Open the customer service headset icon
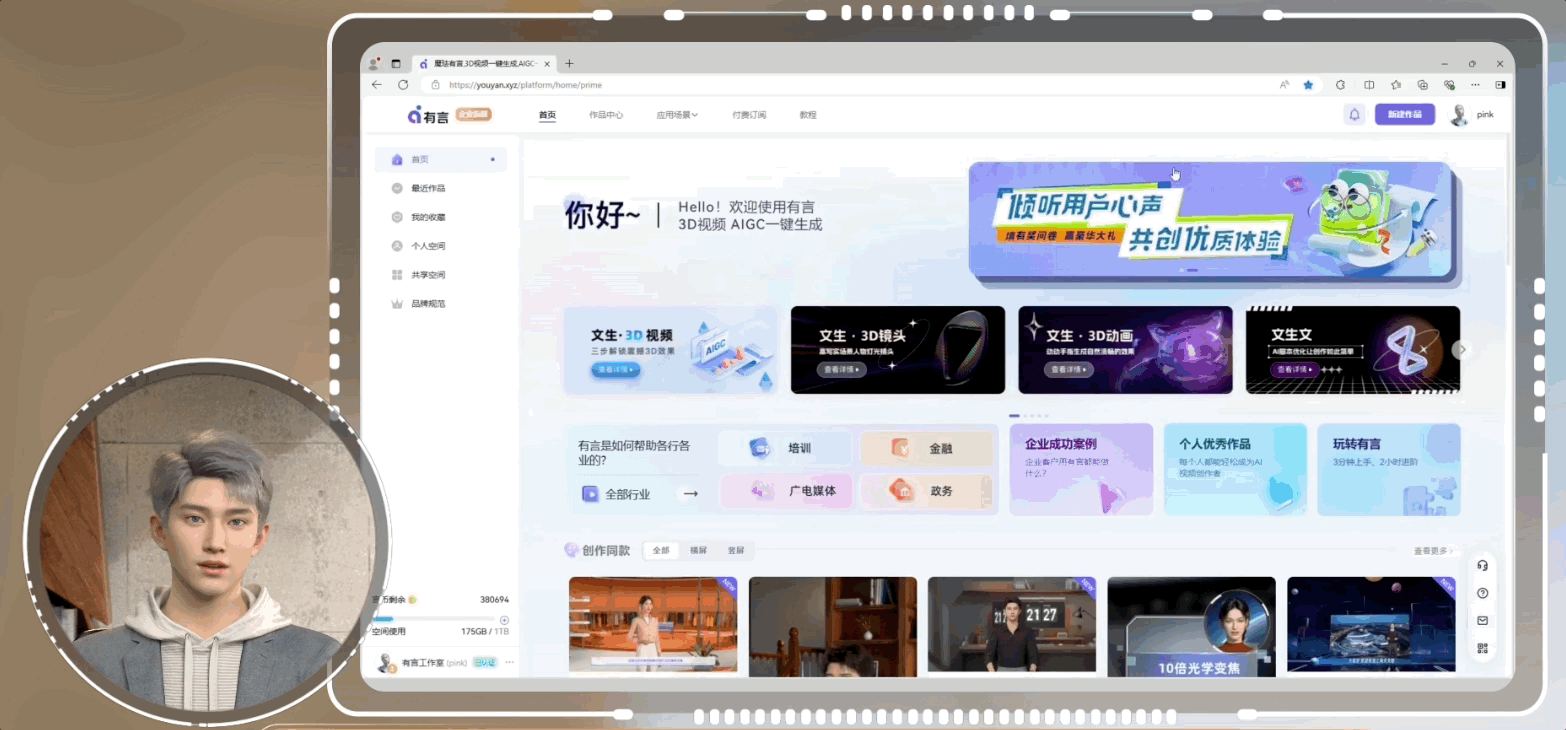The width and height of the screenshot is (1566, 730). point(1482,566)
